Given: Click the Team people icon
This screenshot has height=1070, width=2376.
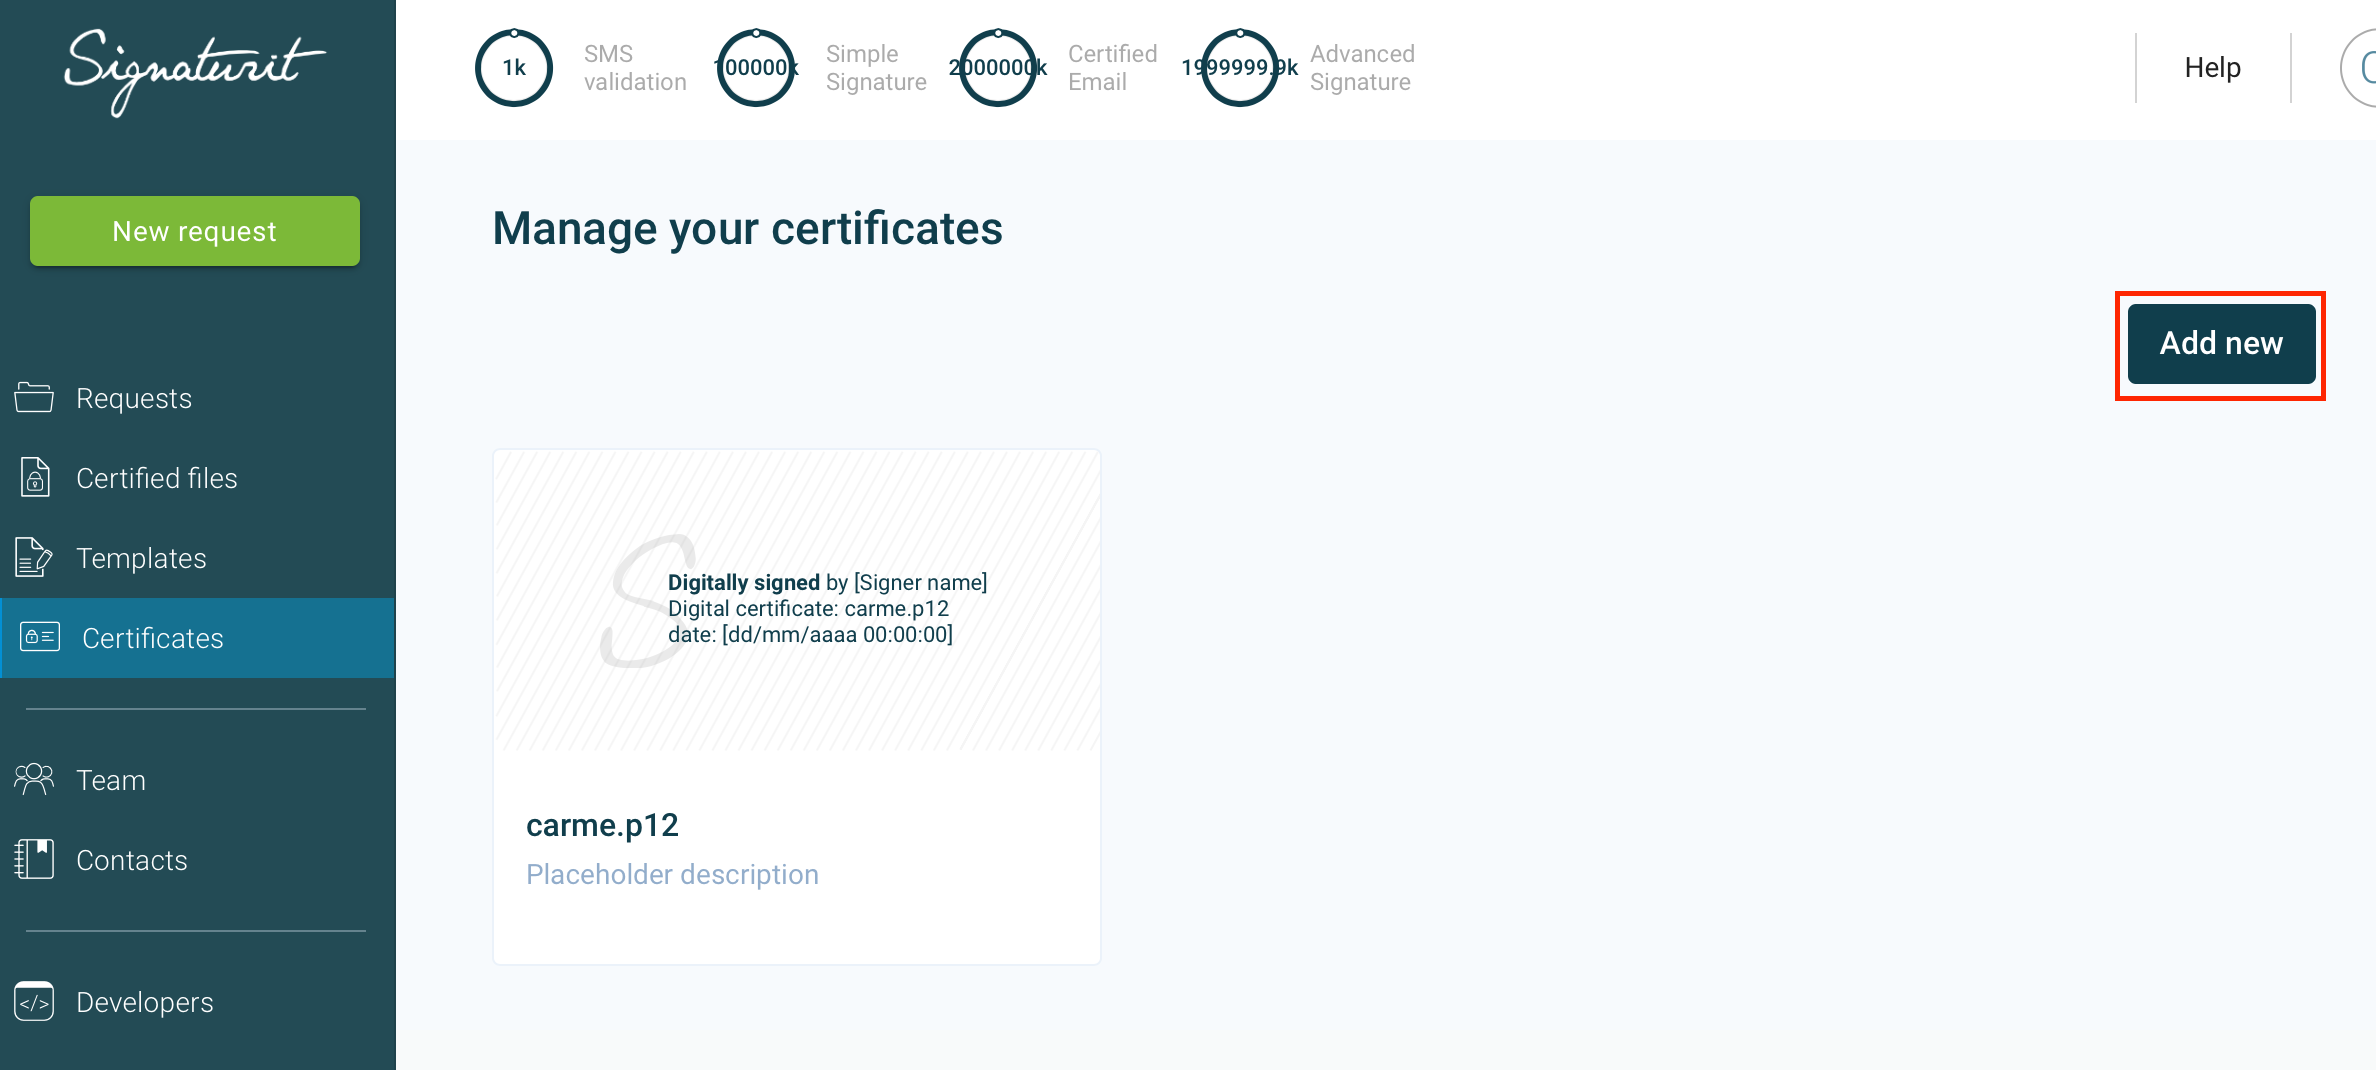Looking at the screenshot, I should tap(34, 780).
